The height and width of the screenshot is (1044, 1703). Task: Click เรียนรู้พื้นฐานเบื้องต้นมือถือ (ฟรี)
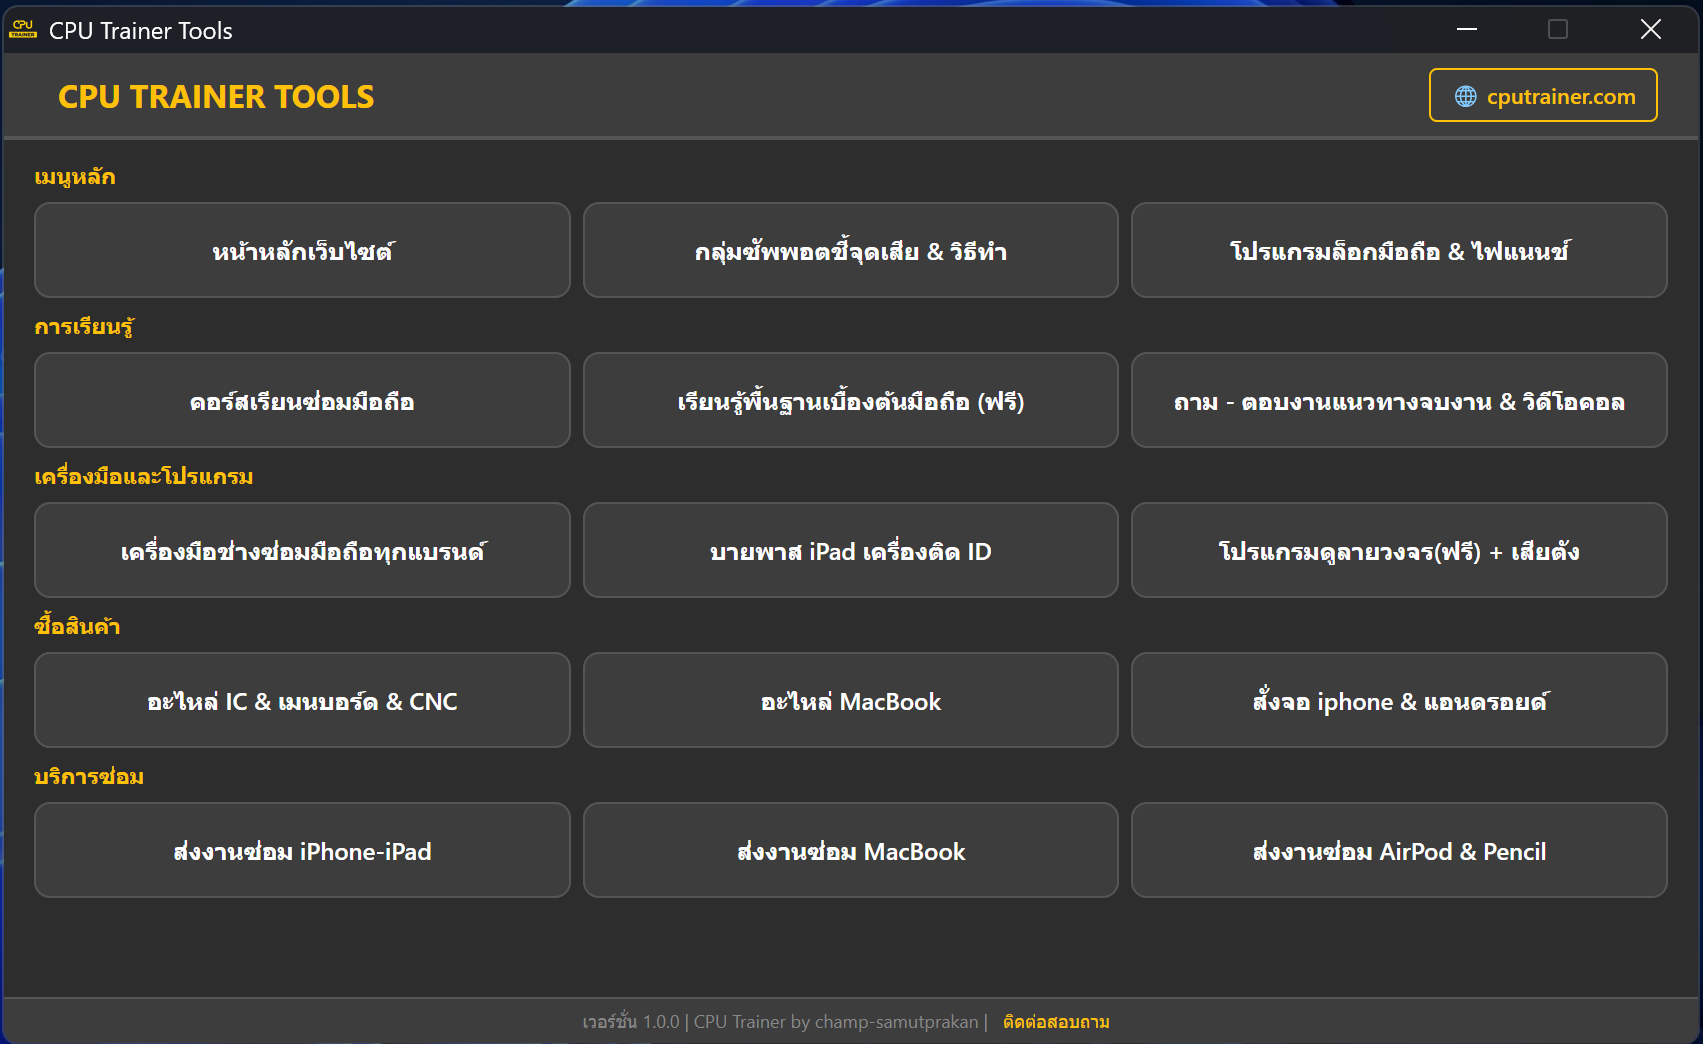click(850, 400)
